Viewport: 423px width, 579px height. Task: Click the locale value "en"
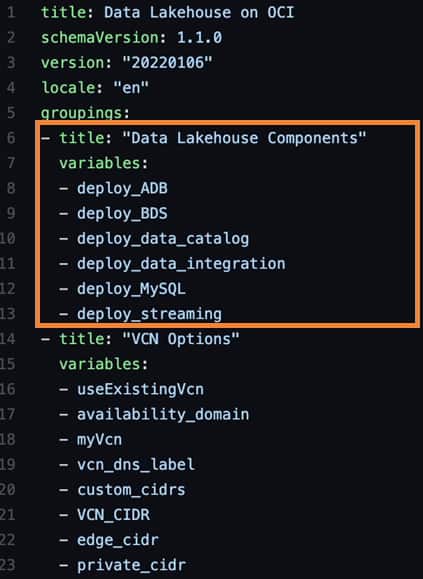click(131, 88)
